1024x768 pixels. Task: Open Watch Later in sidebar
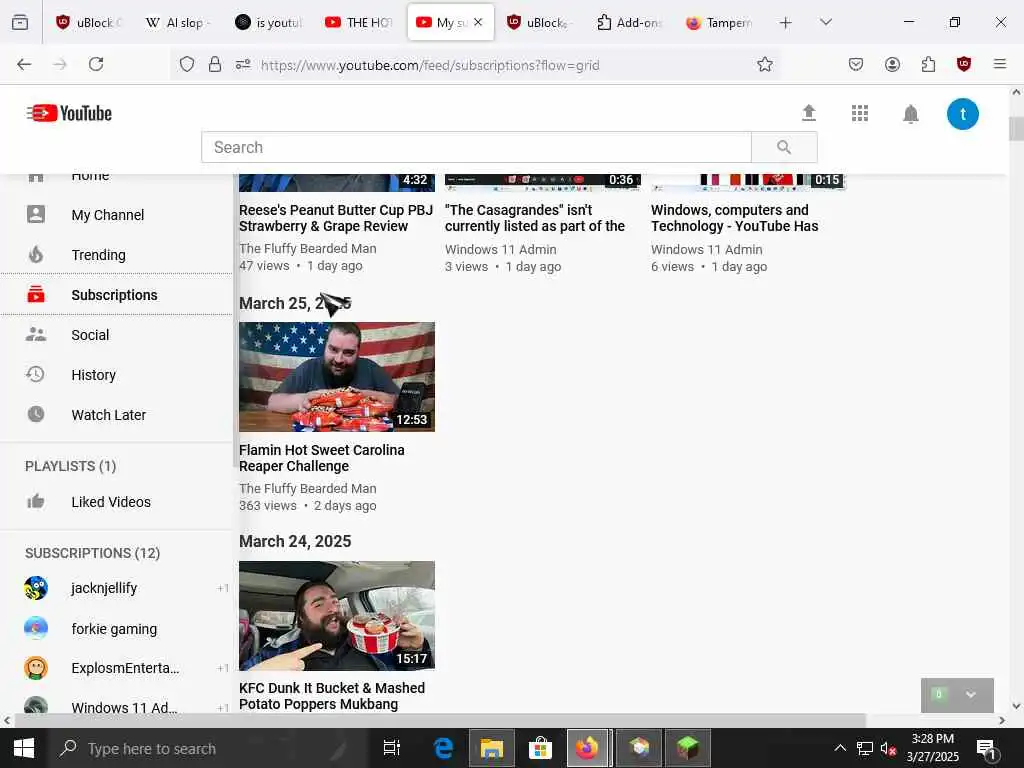(116, 415)
